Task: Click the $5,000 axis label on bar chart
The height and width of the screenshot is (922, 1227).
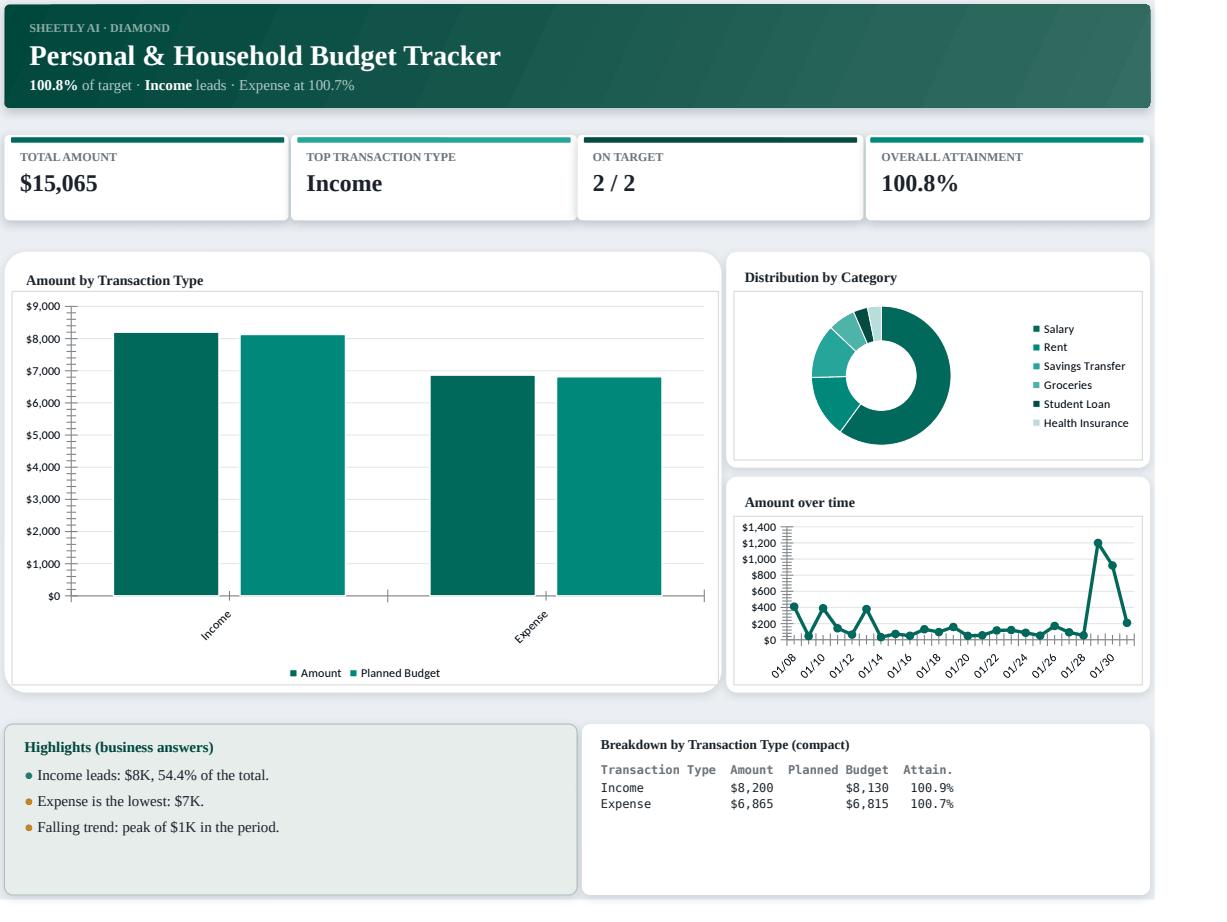Action: pos(43,435)
